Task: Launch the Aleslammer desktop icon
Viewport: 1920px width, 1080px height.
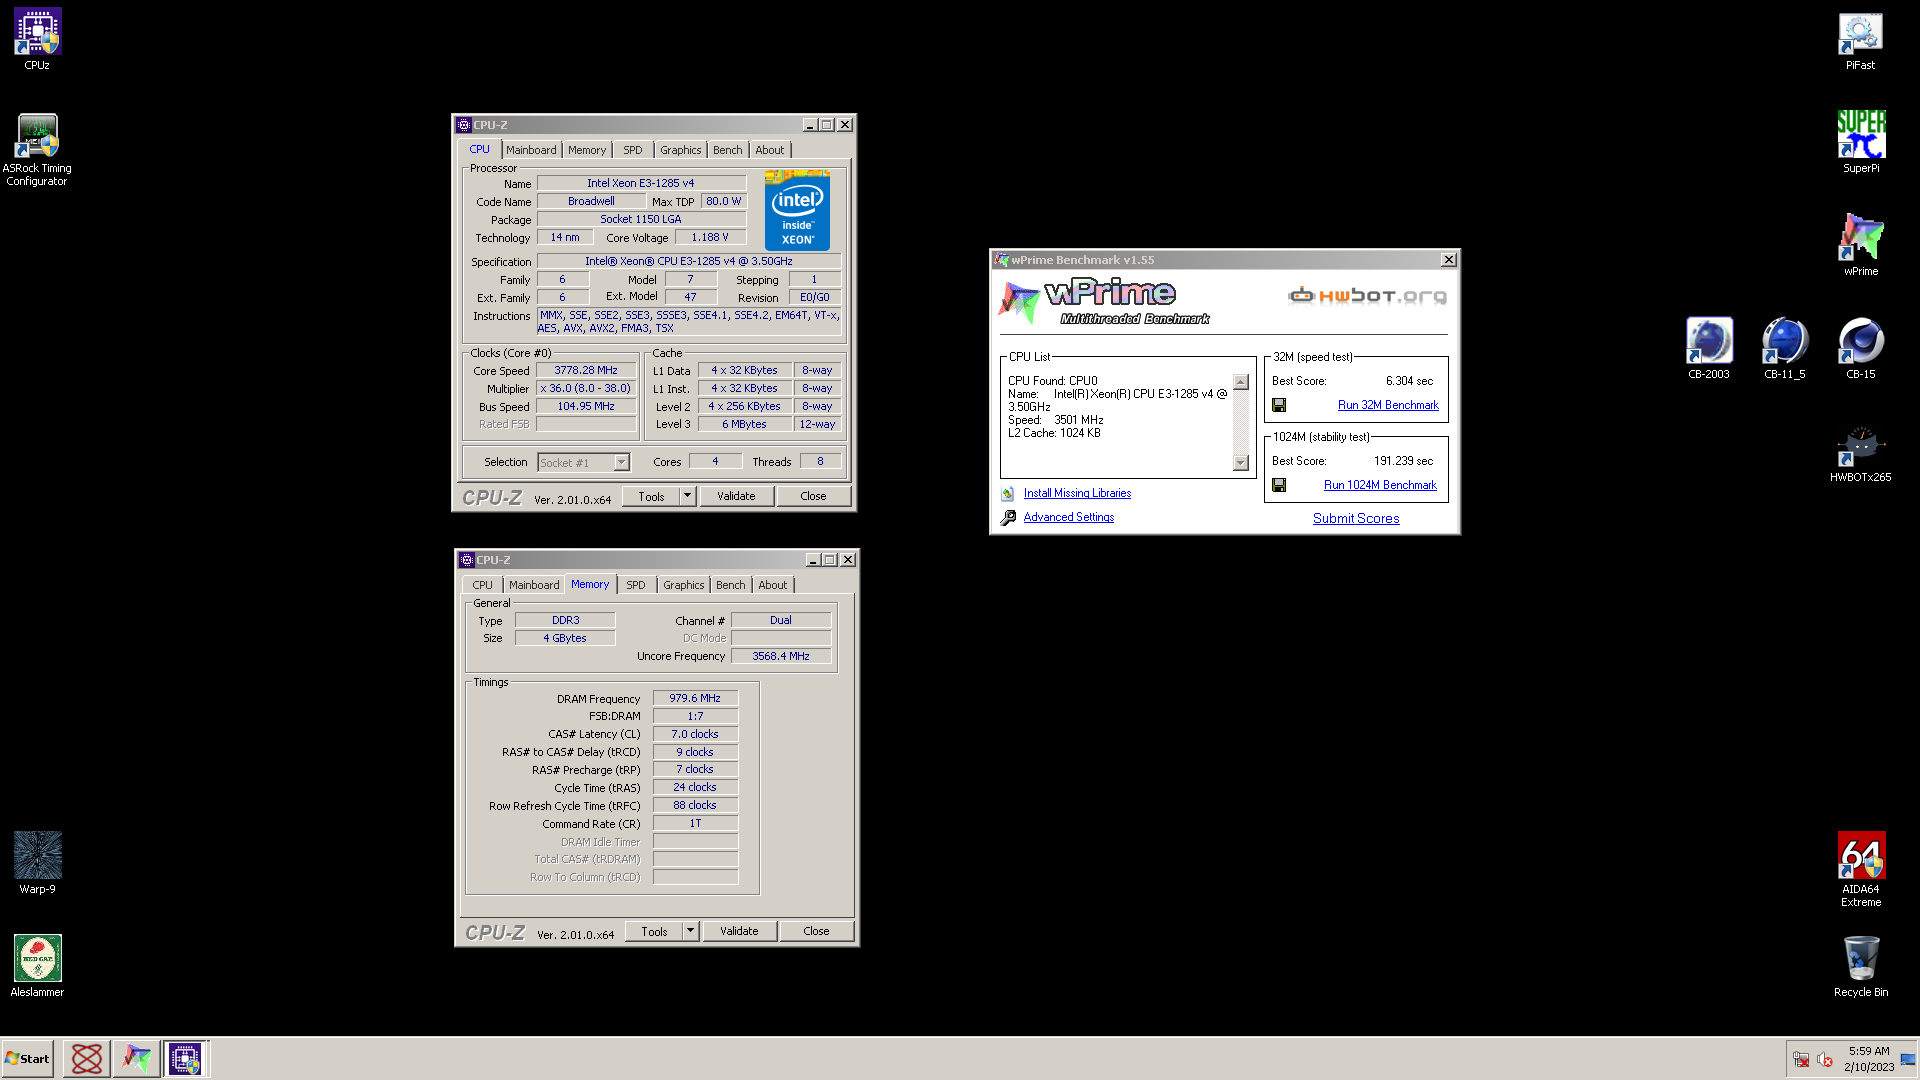Action: pyautogui.click(x=37, y=965)
